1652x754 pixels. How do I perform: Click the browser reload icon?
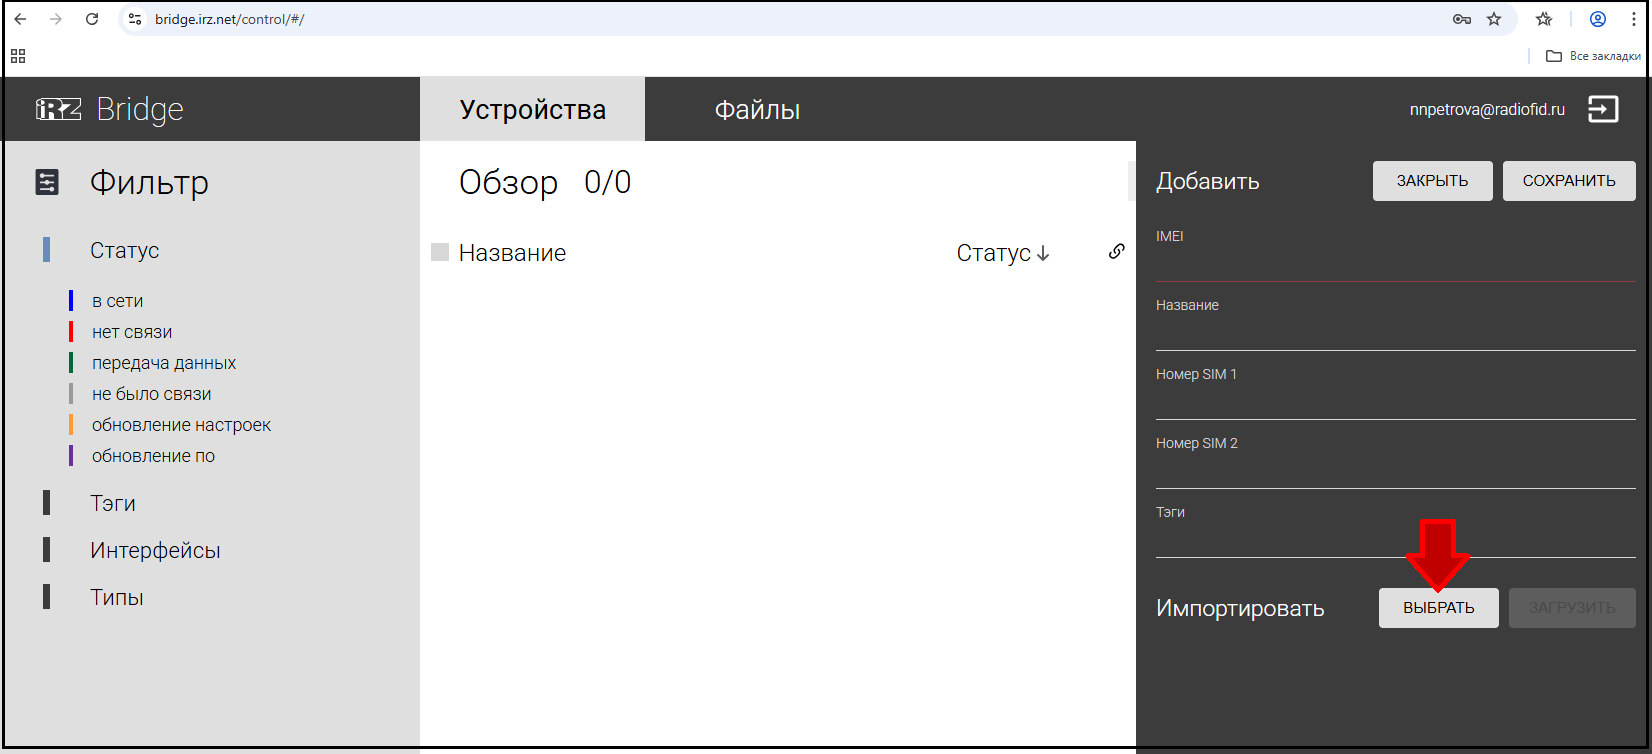click(92, 19)
